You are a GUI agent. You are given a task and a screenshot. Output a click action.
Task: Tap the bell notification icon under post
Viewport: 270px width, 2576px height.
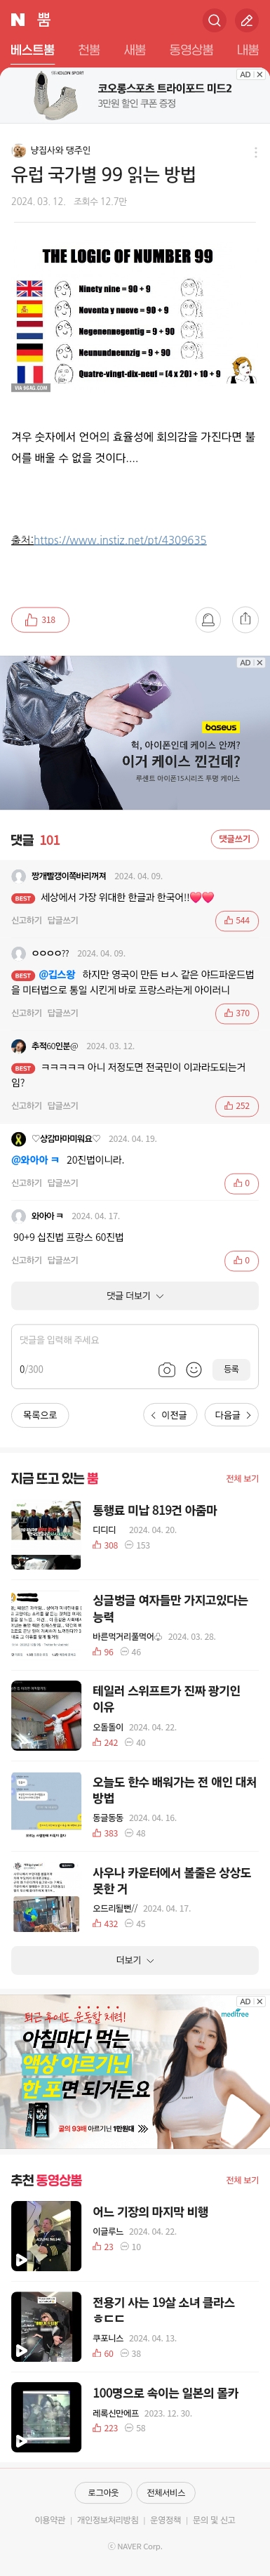tap(208, 620)
